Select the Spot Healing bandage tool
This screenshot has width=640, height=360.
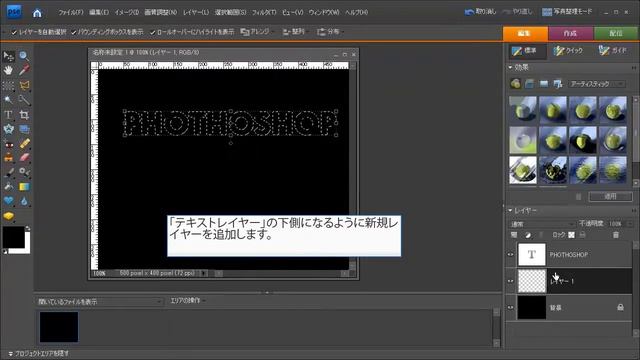tap(24, 144)
